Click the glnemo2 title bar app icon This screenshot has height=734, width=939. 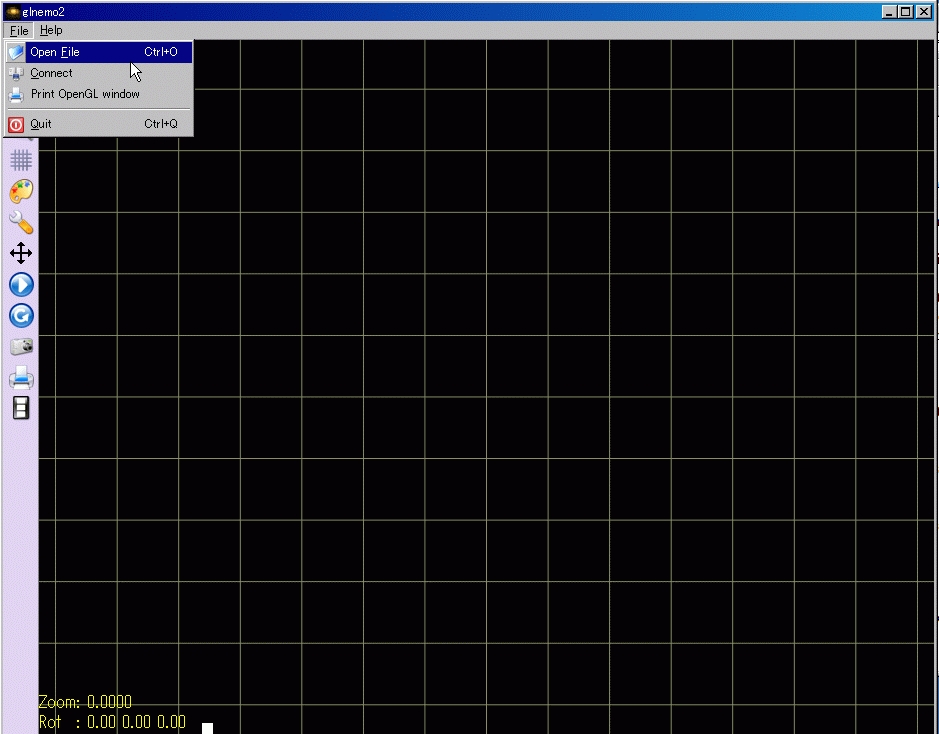click(13, 12)
